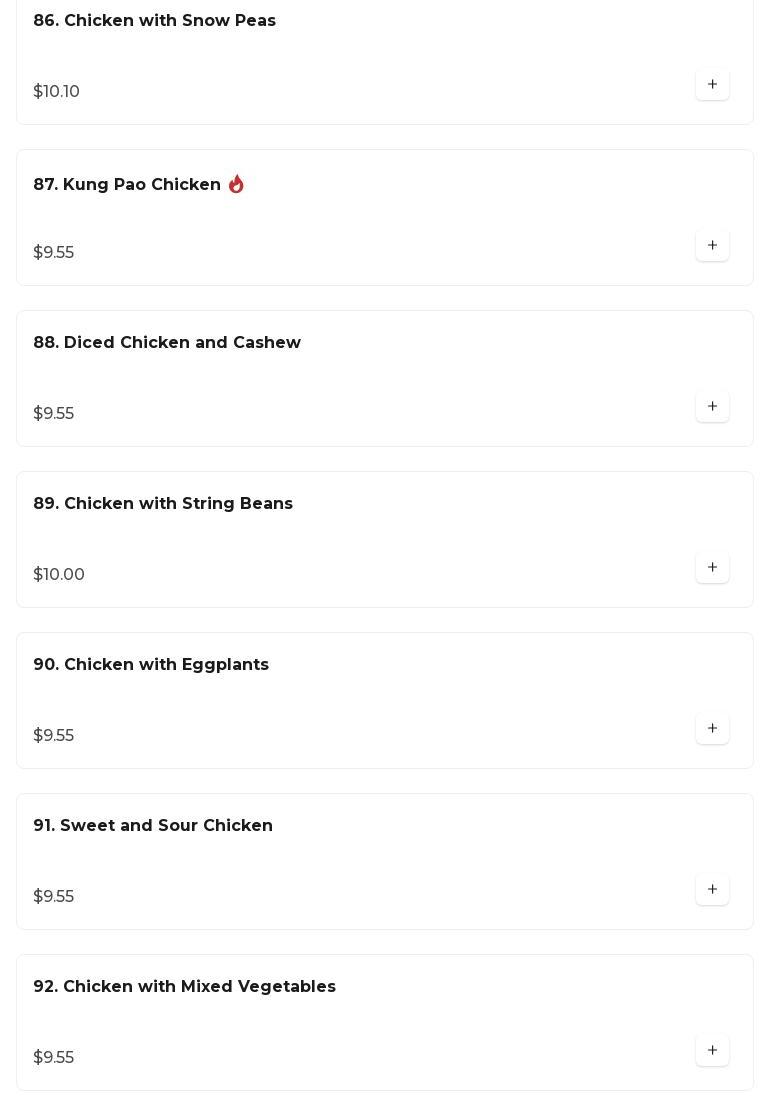770x1100 pixels.
Task: Add Chicken with Mixed Vegetables to cart
Action: [x=712, y=1051]
